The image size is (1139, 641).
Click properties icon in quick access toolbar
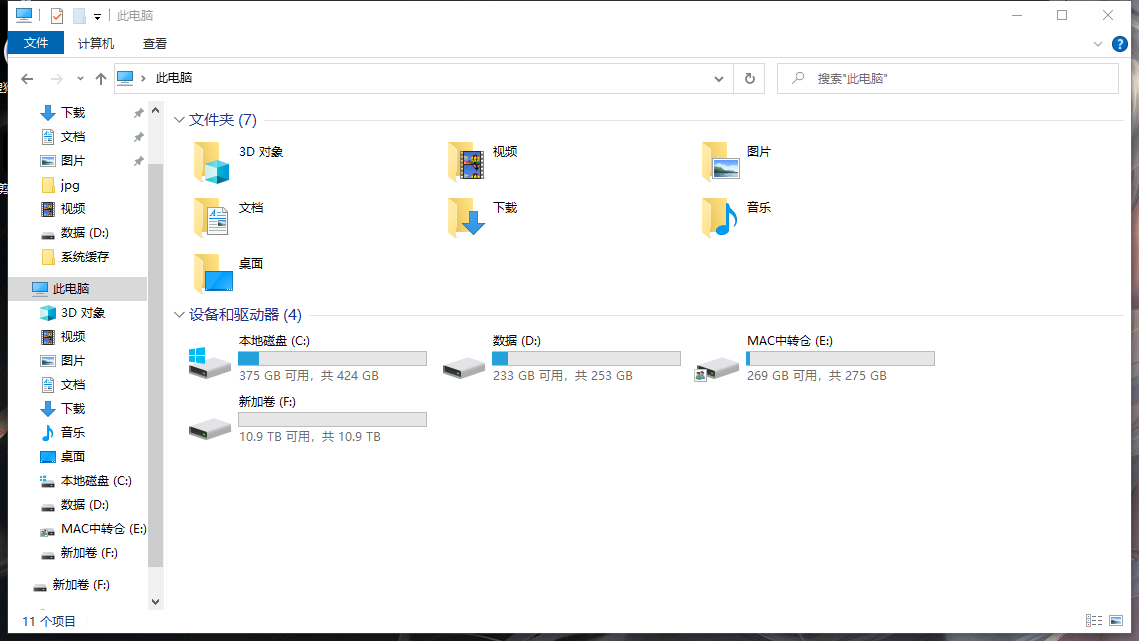(57, 15)
